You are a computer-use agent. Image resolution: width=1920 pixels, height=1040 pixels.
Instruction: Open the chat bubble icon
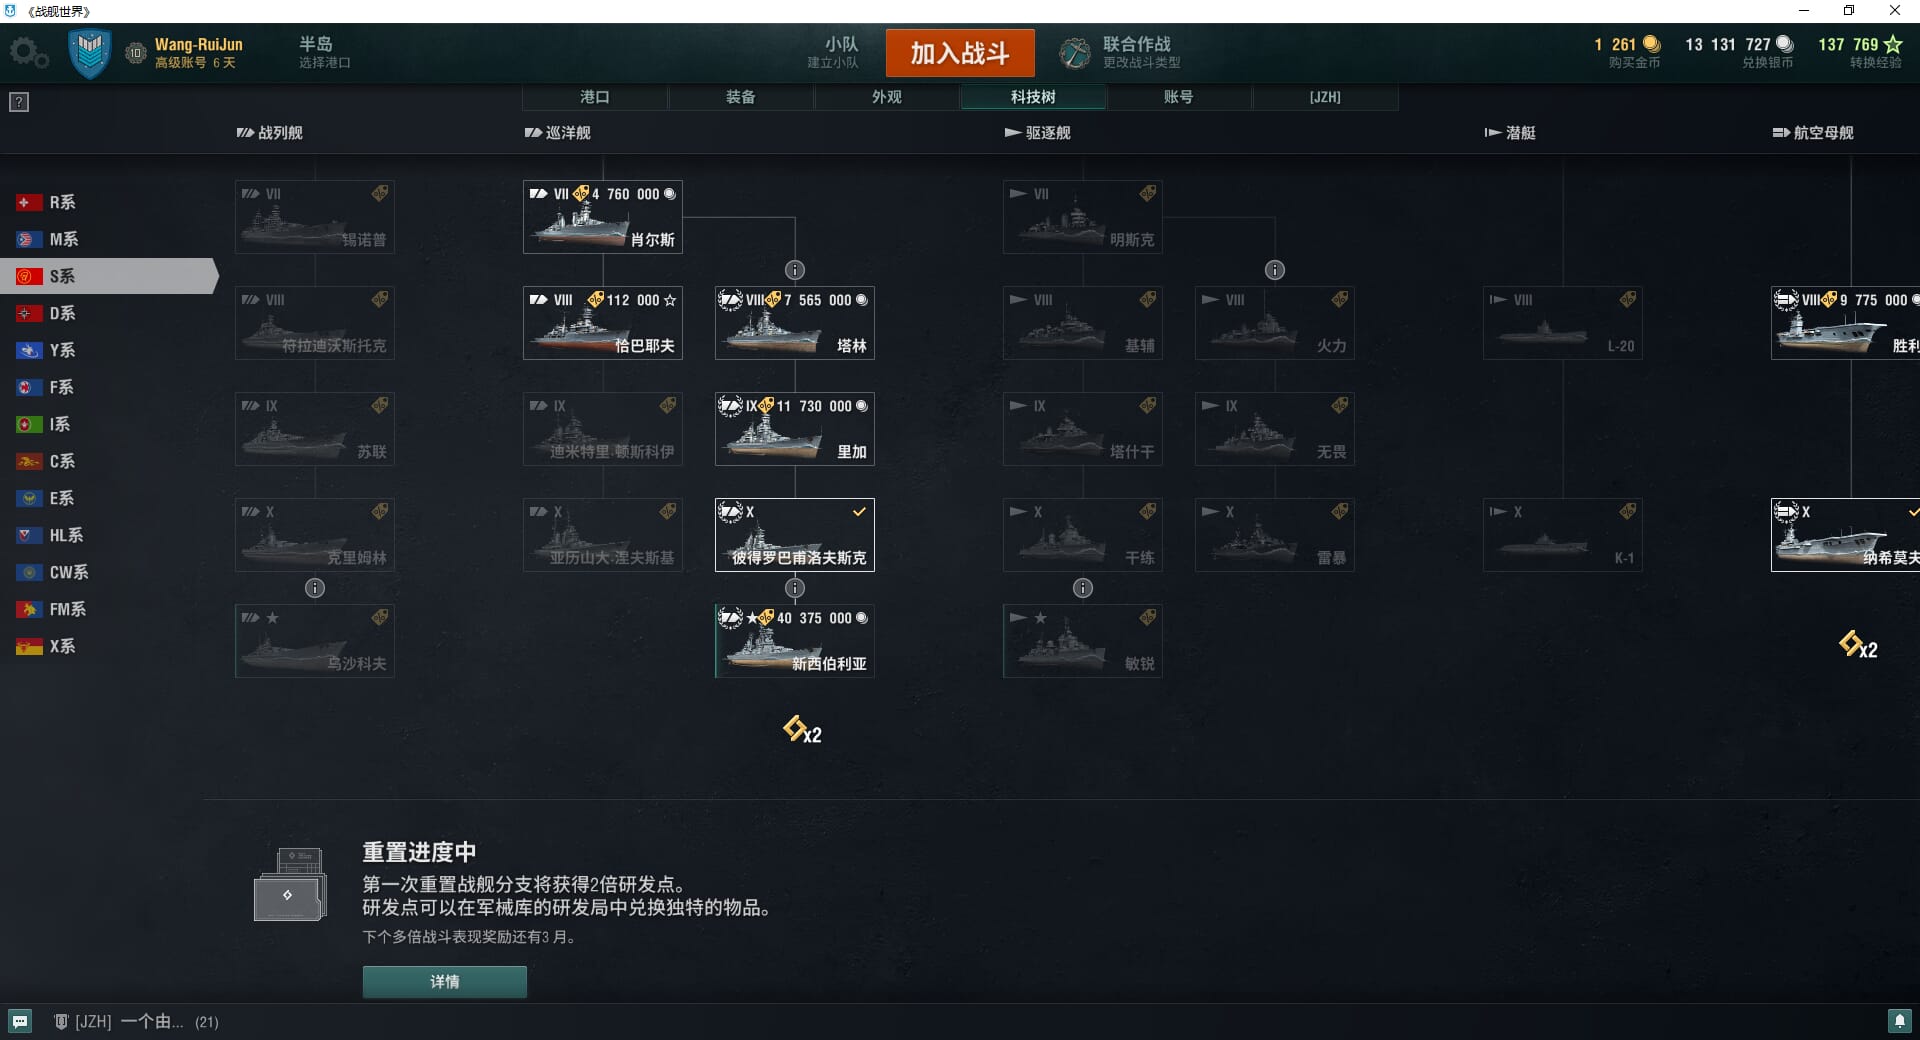pos(20,1021)
